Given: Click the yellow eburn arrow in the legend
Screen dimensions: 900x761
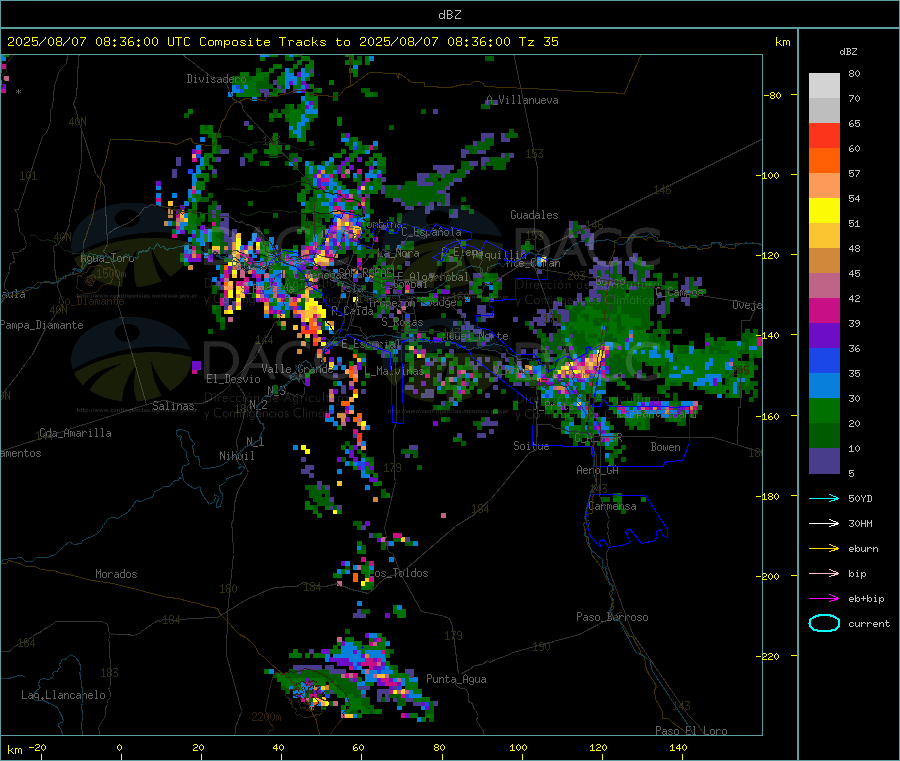Looking at the screenshot, I should pyautogui.click(x=824, y=548).
